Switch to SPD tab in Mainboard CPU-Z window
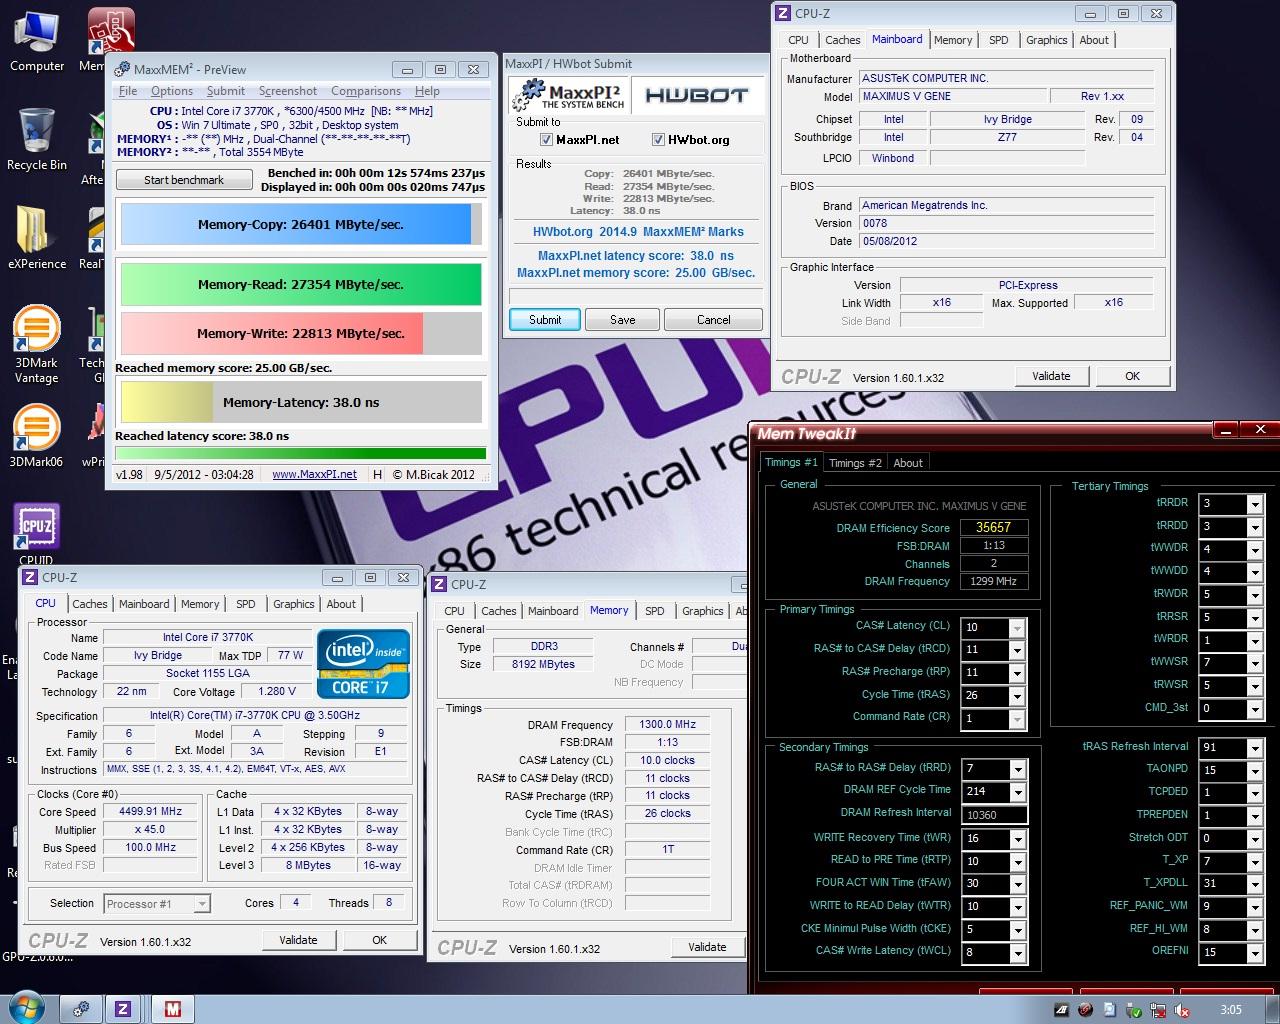 pos(998,40)
